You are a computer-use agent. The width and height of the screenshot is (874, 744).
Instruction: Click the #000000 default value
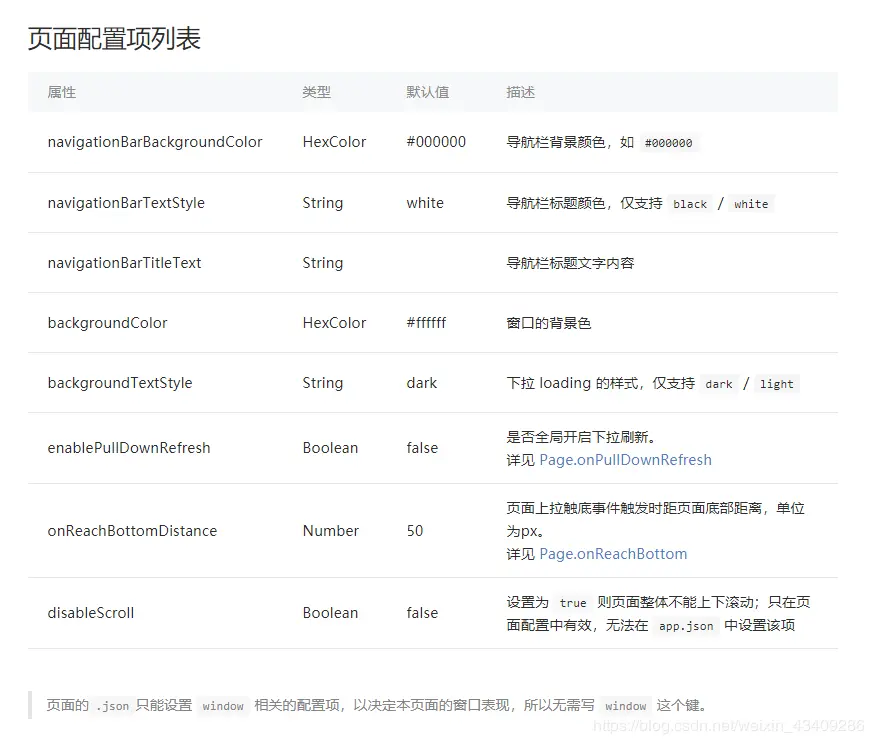pos(436,142)
